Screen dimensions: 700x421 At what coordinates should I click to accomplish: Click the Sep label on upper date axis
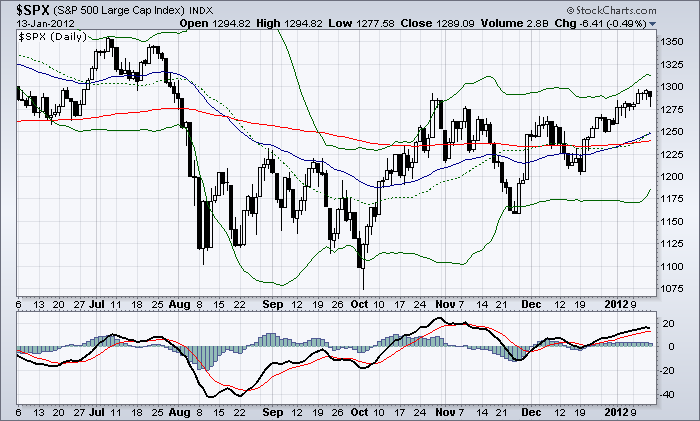(273, 304)
